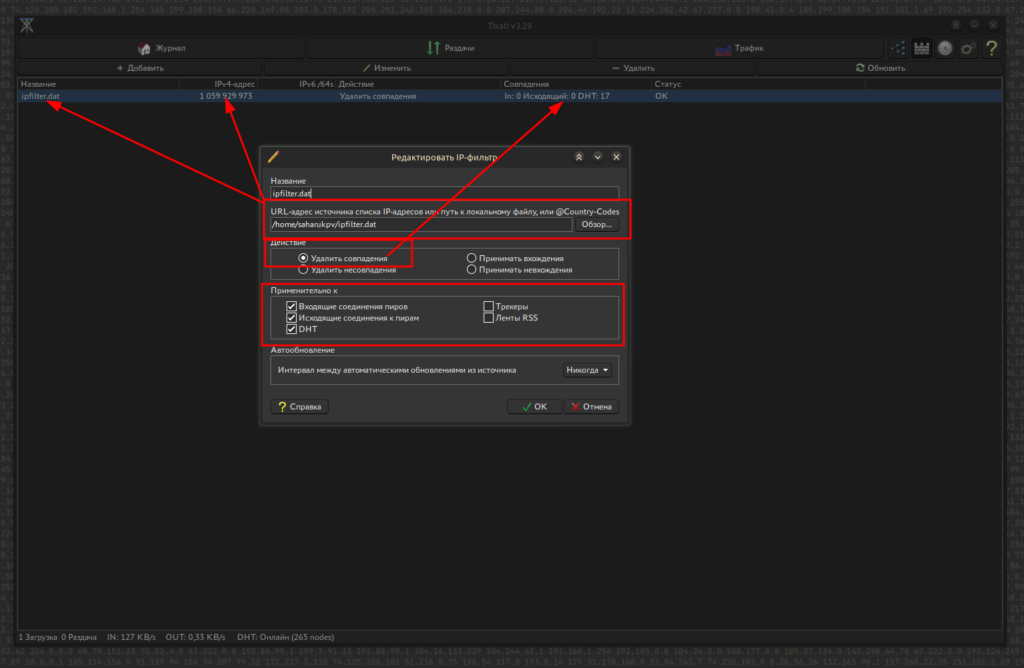Click the 1 Загрузка status bar entry
1024x668 pixels.
coord(37,637)
